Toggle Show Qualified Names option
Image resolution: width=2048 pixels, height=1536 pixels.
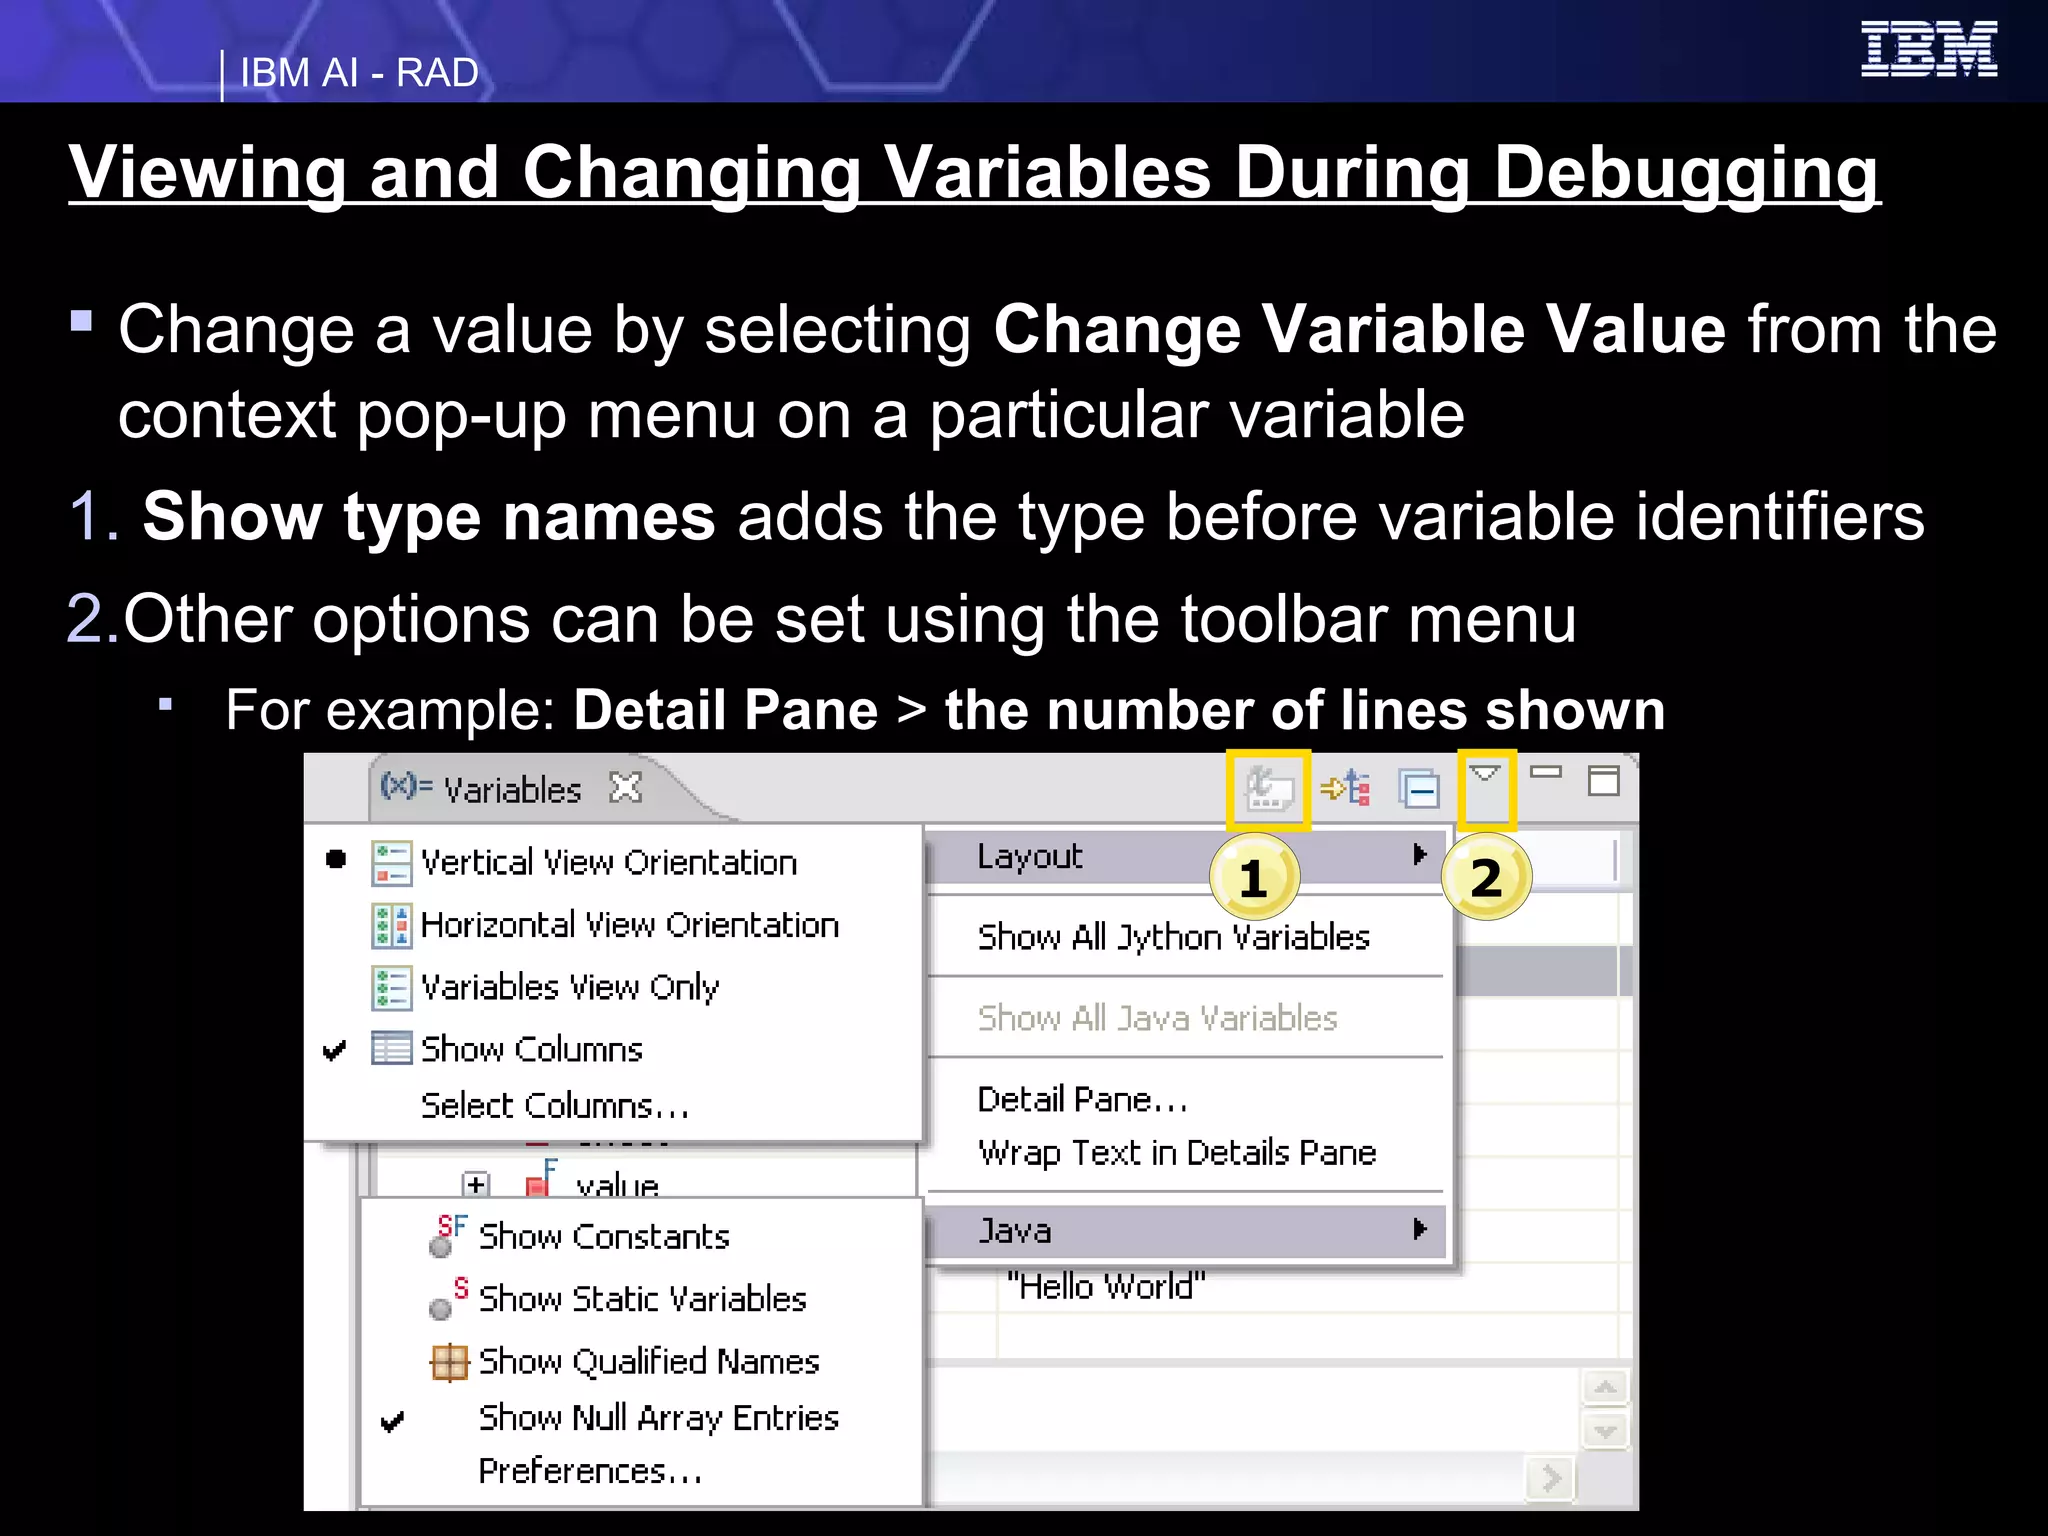point(649,1362)
